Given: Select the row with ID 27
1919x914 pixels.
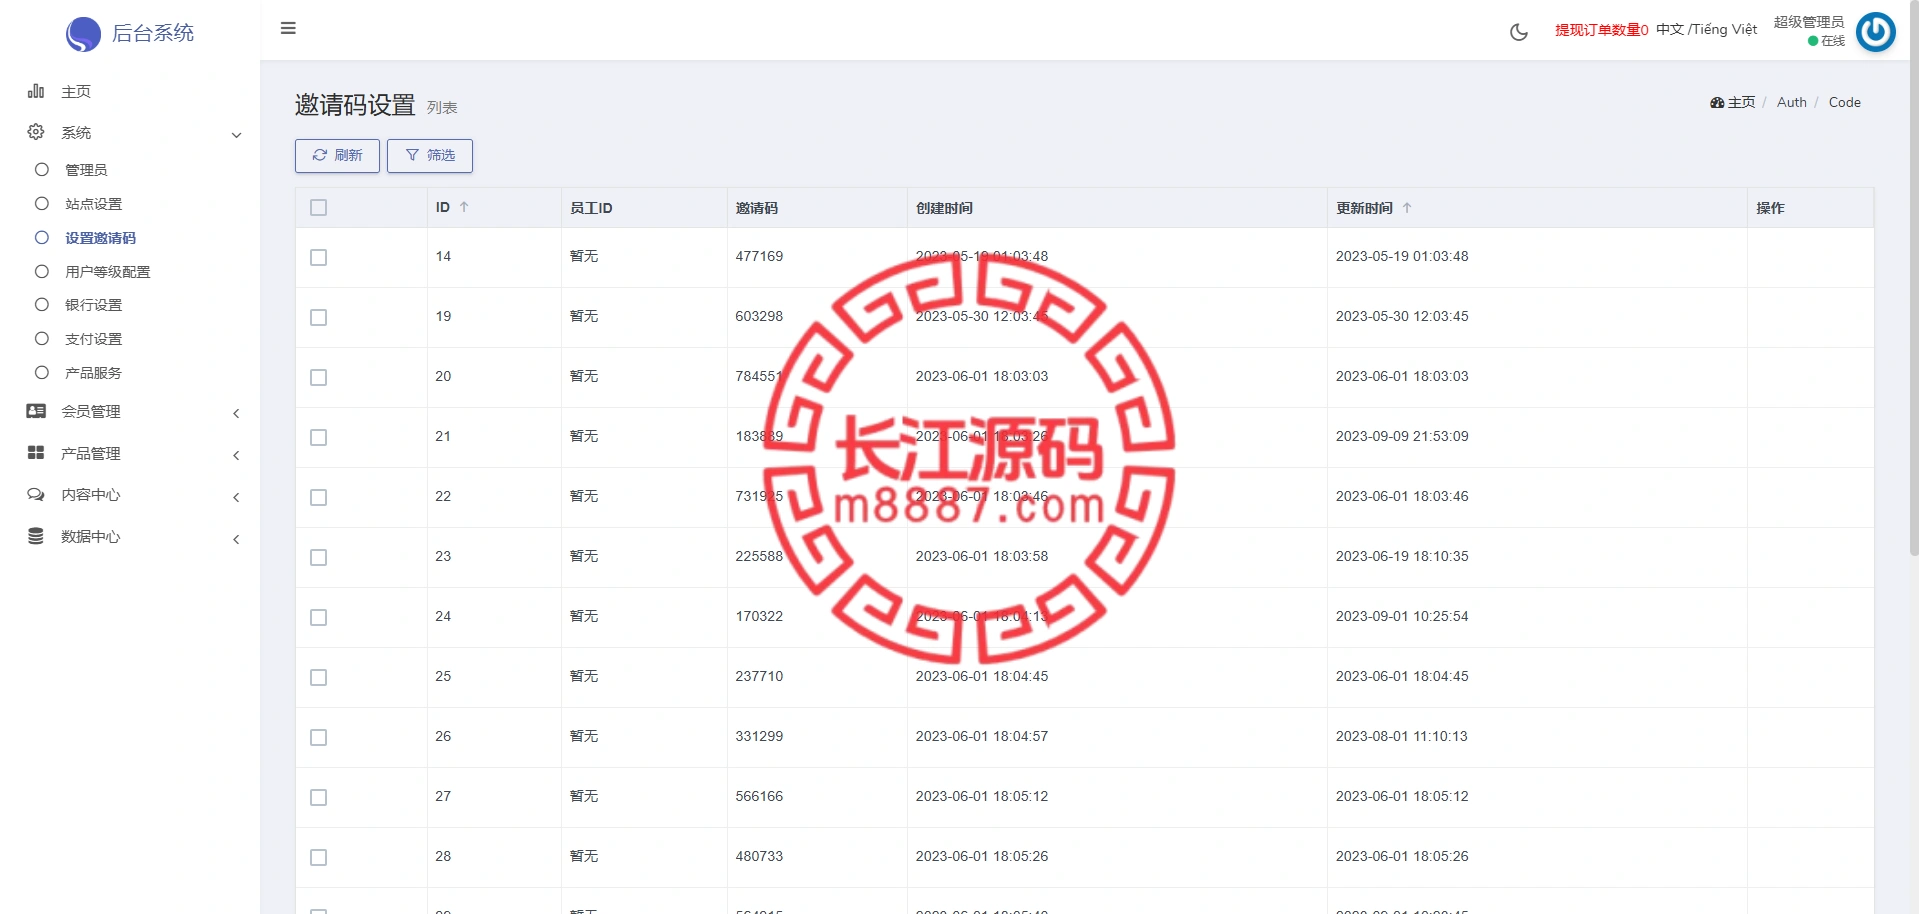Looking at the screenshot, I should [x=319, y=798].
